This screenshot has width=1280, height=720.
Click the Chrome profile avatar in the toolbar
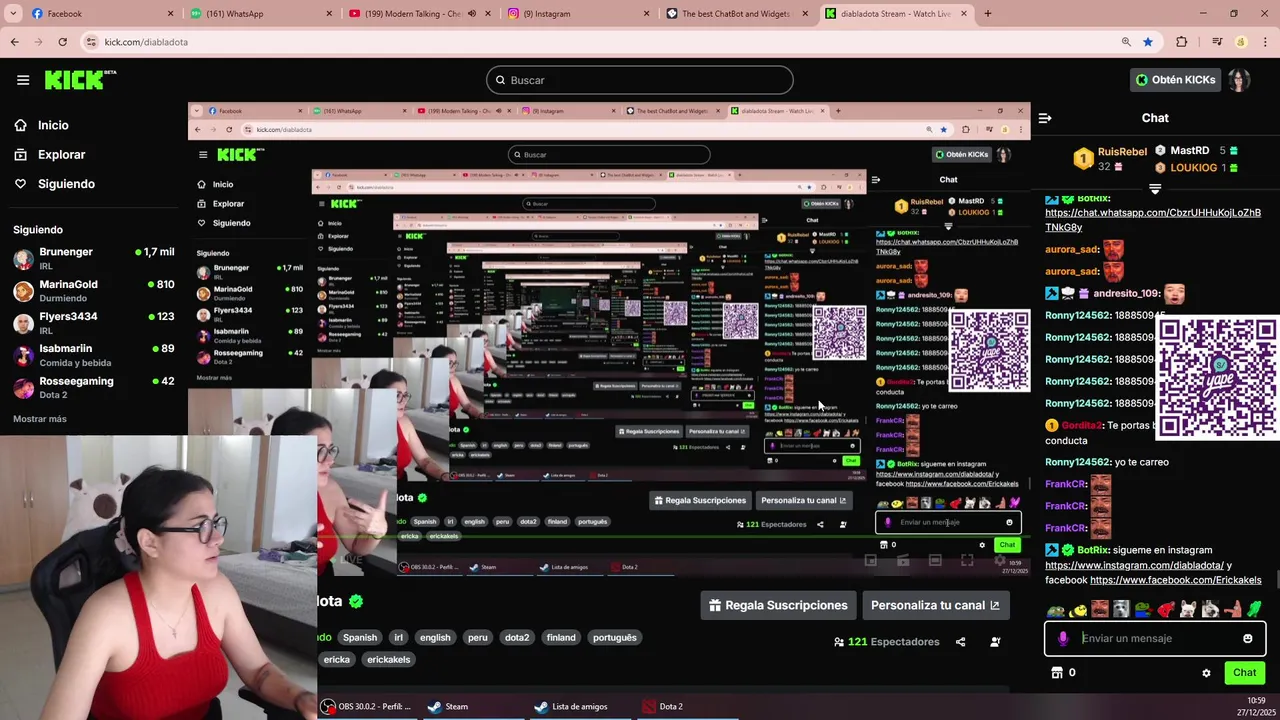1241,42
